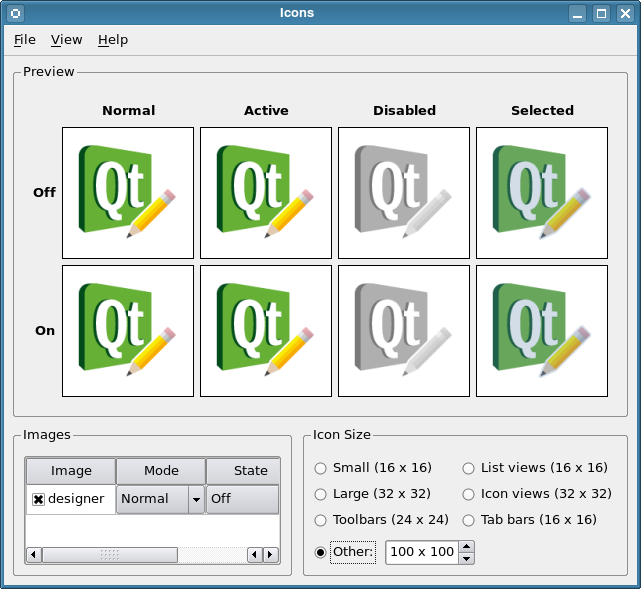This screenshot has width=641, height=589.
Task: Choose the Toolbars (24 x 24) size option
Action: coord(321,520)
